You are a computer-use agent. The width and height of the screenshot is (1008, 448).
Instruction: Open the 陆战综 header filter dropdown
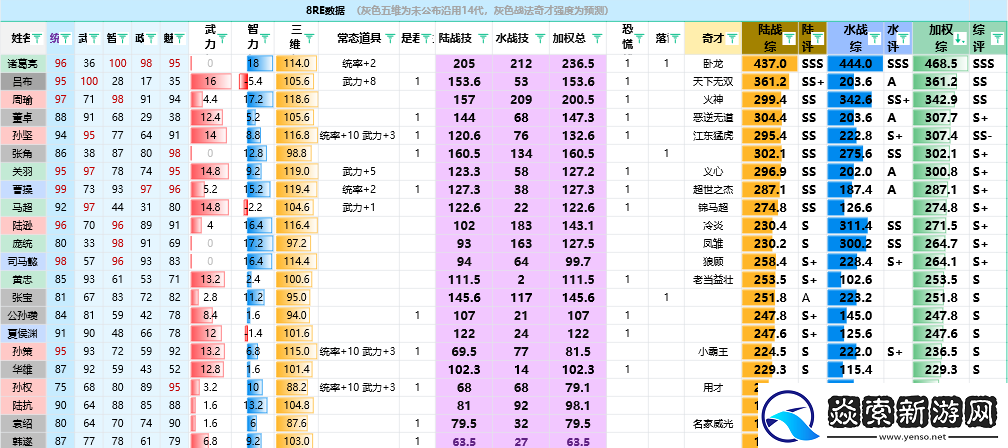pyautogui.click(x=789, y=39)
